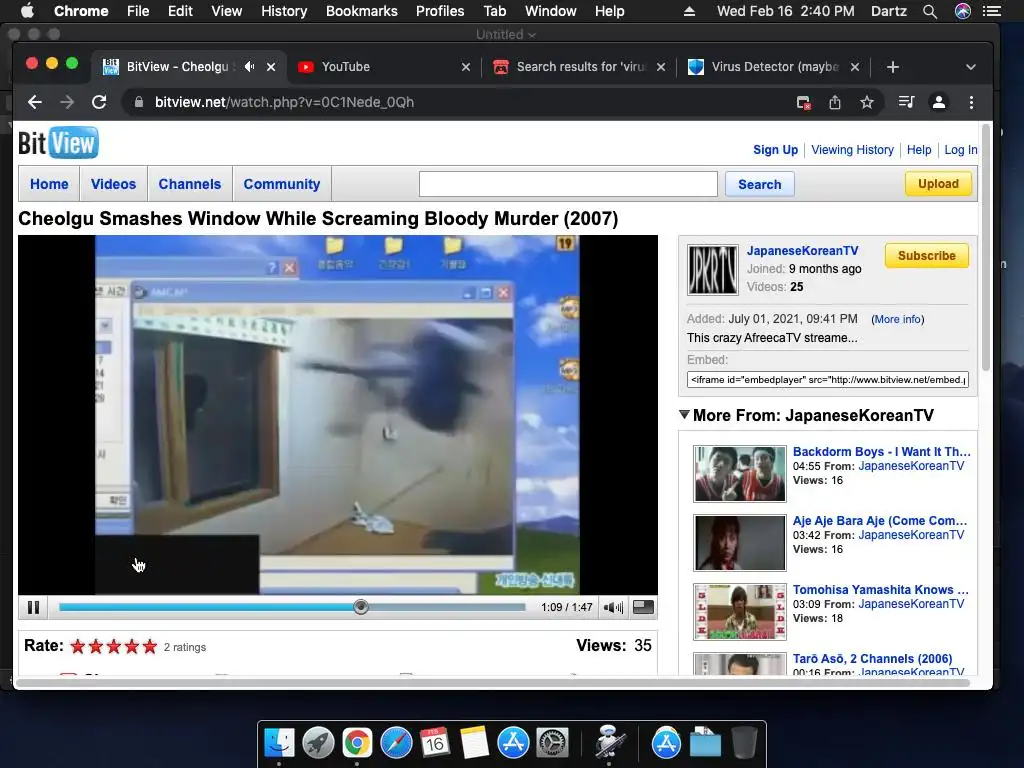Click the Help link on BitView
The width and height of the screenshot is (1024, 768).
(919, 150)
